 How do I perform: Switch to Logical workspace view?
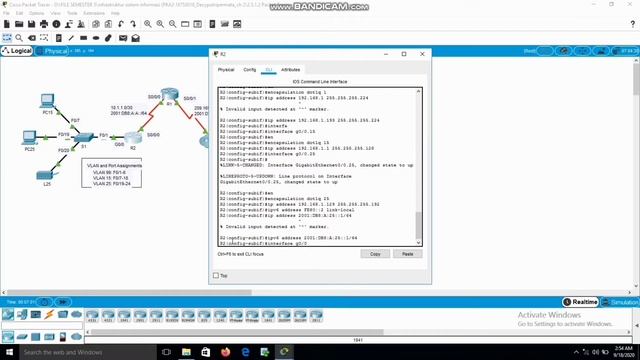[17, 51]
